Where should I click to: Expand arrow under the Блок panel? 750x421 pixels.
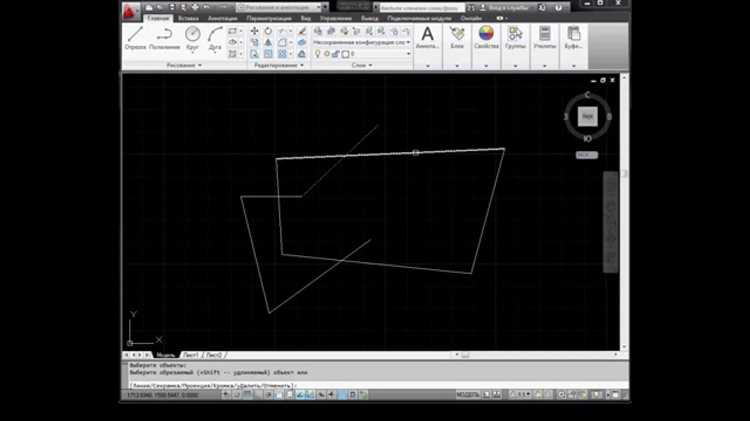(457, 66)
